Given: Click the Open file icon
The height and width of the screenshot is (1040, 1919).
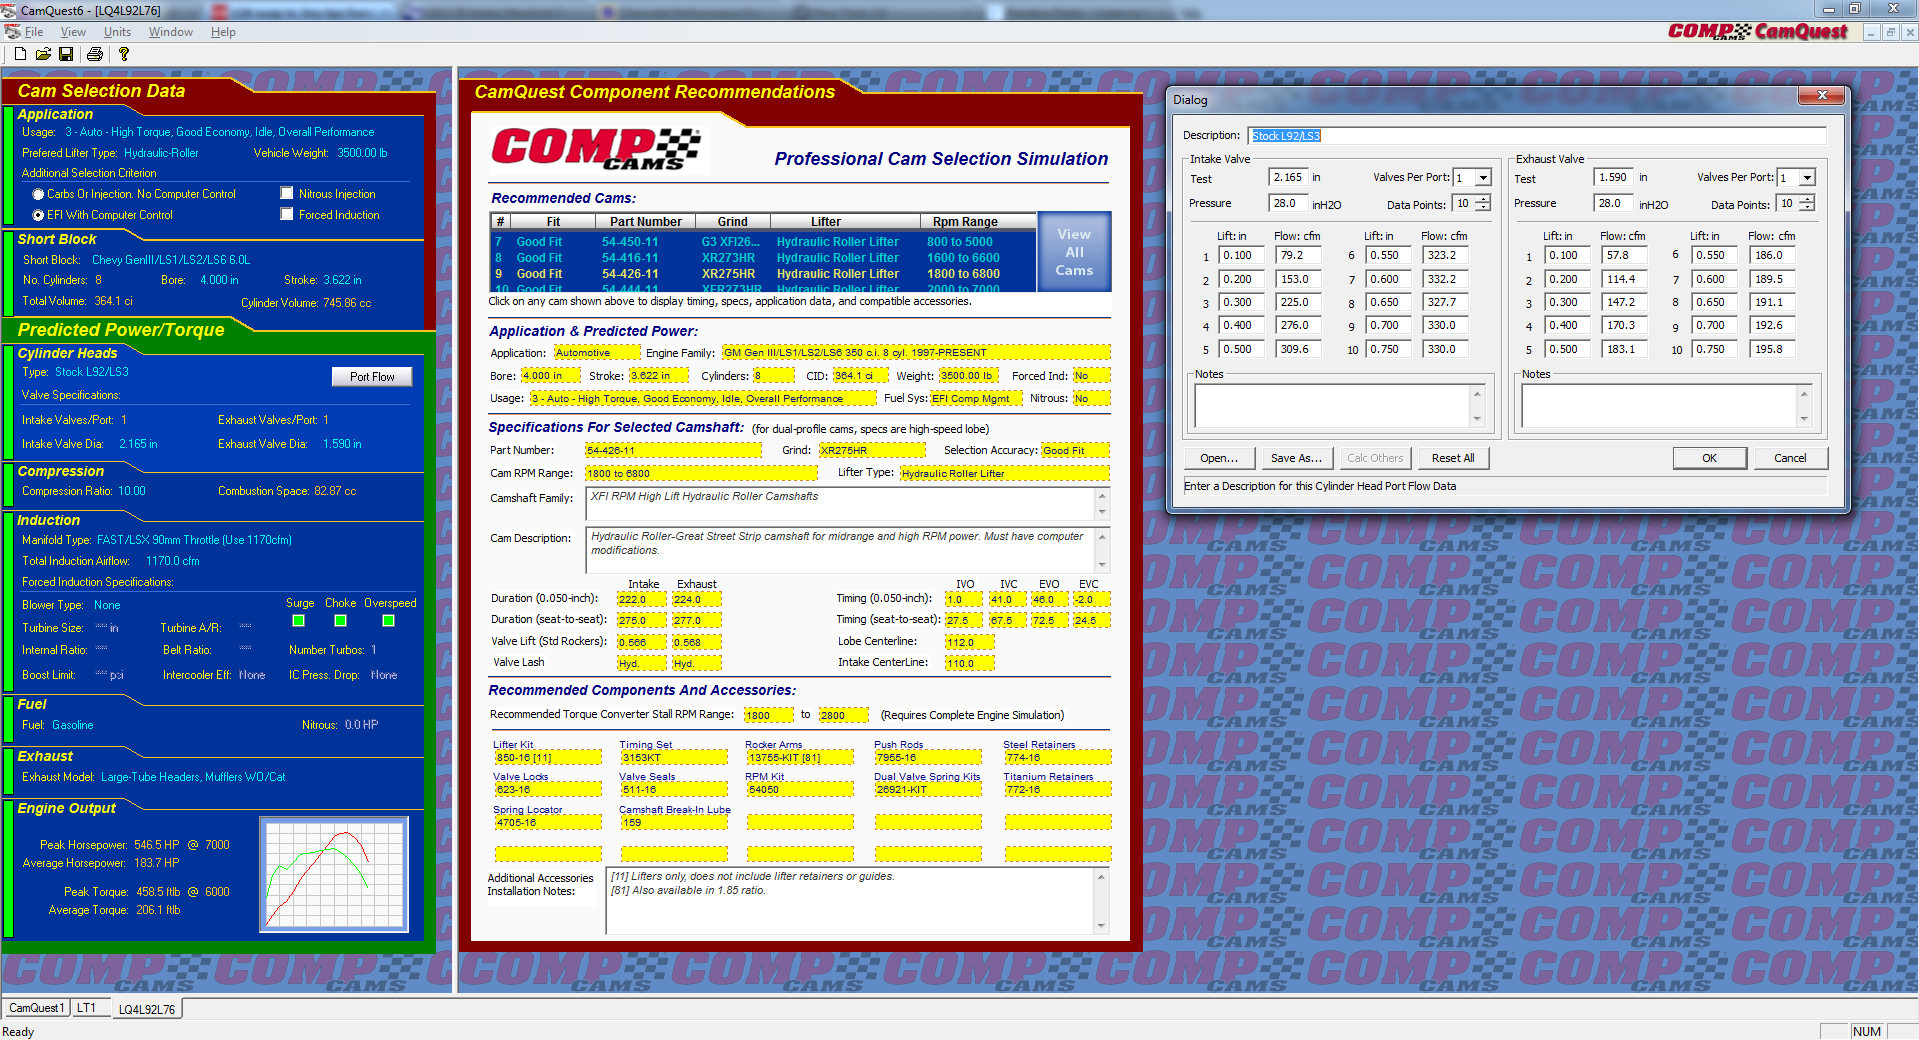Looking at the screenshot, I should click(x=43, y=54).
